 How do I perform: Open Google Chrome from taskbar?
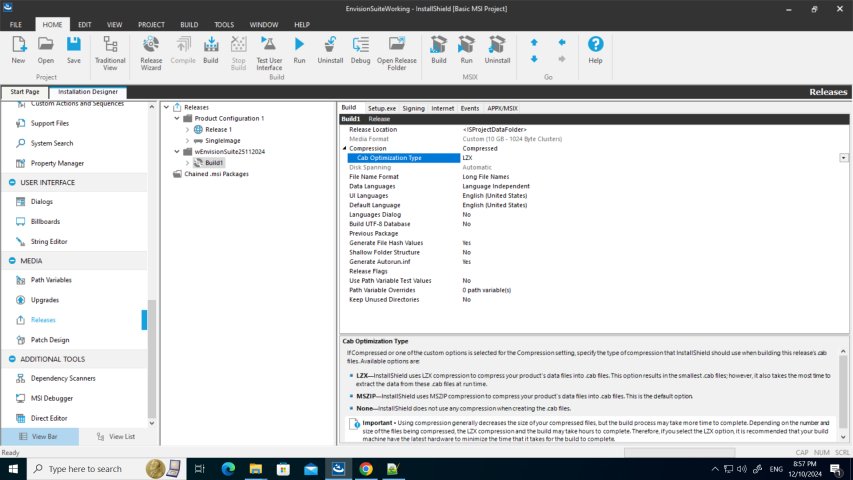click(366, 469)
